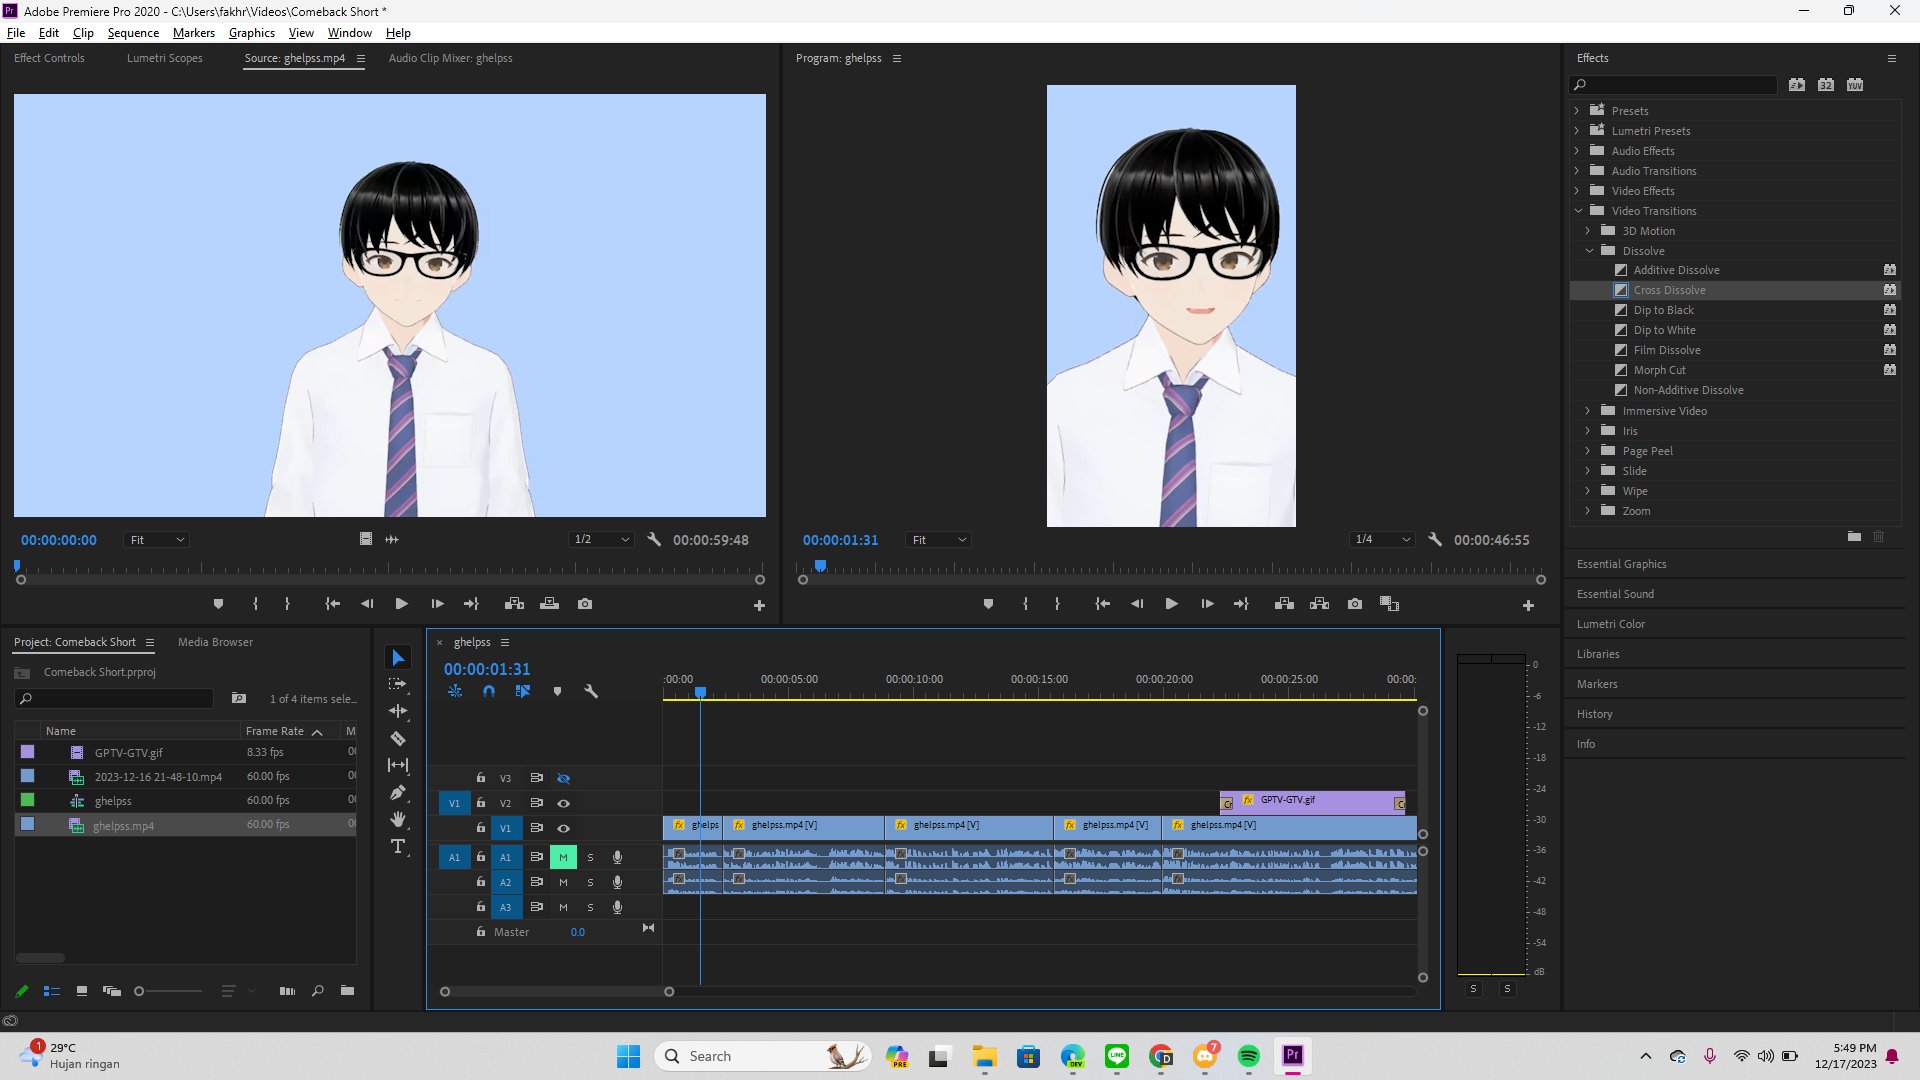Click Overwrite button in Source monitor

click(549, 604)
